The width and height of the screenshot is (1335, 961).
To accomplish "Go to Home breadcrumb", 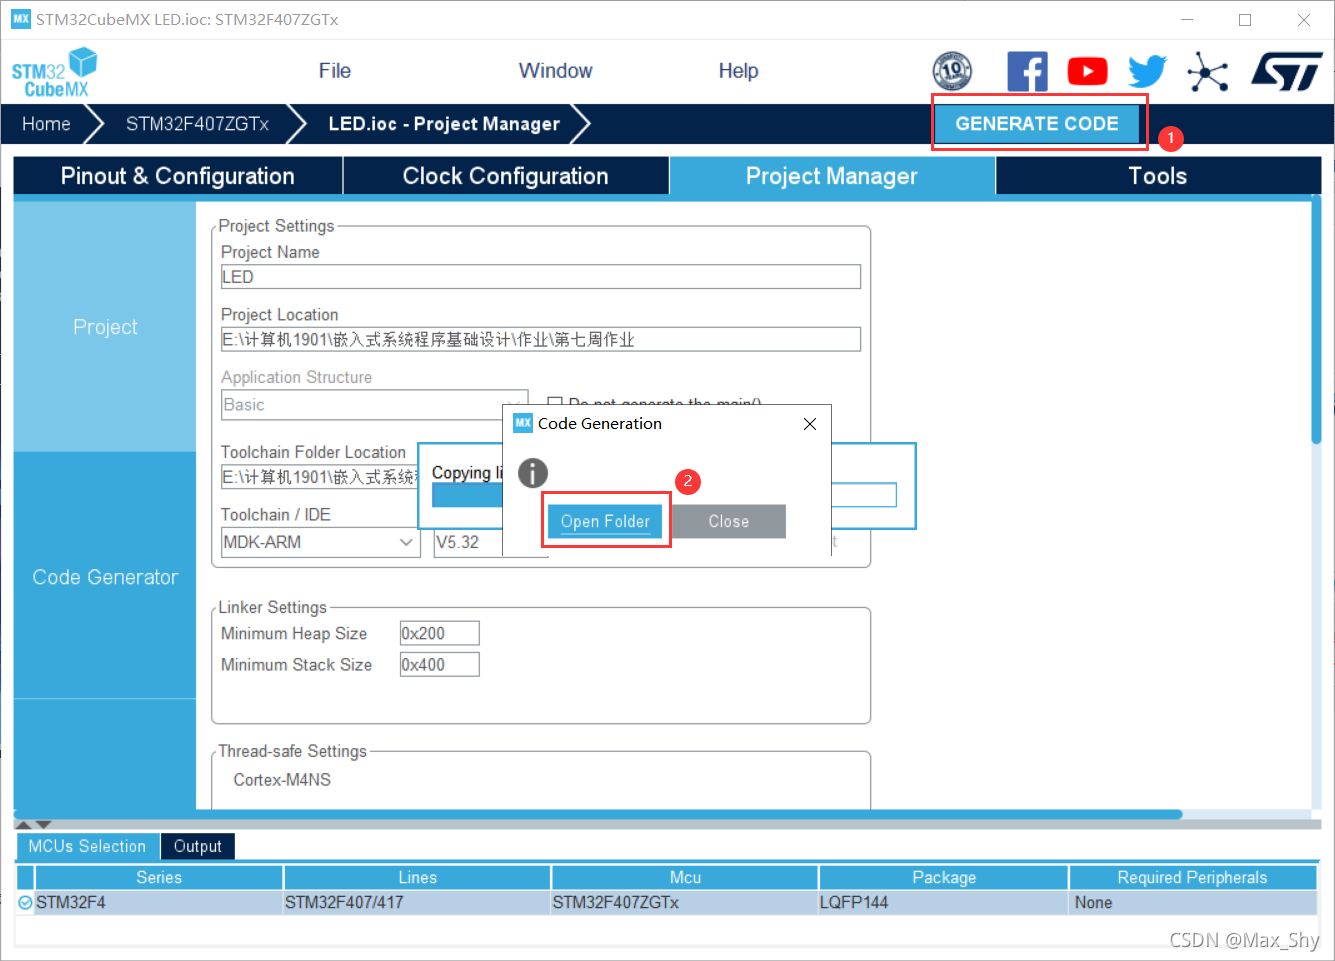I will 46,124.
